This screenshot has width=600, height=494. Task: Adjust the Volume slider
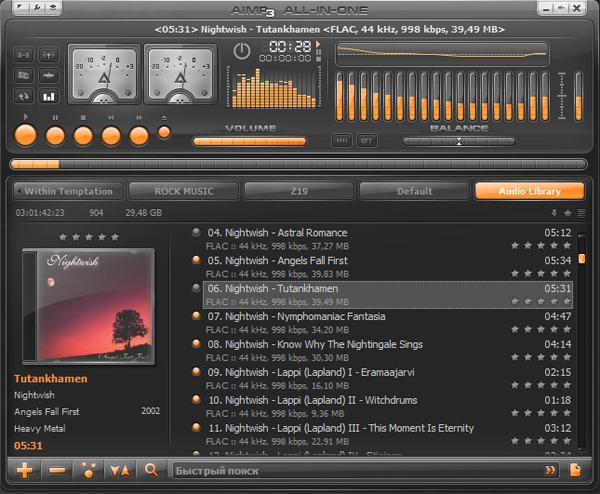coord(249,142)
